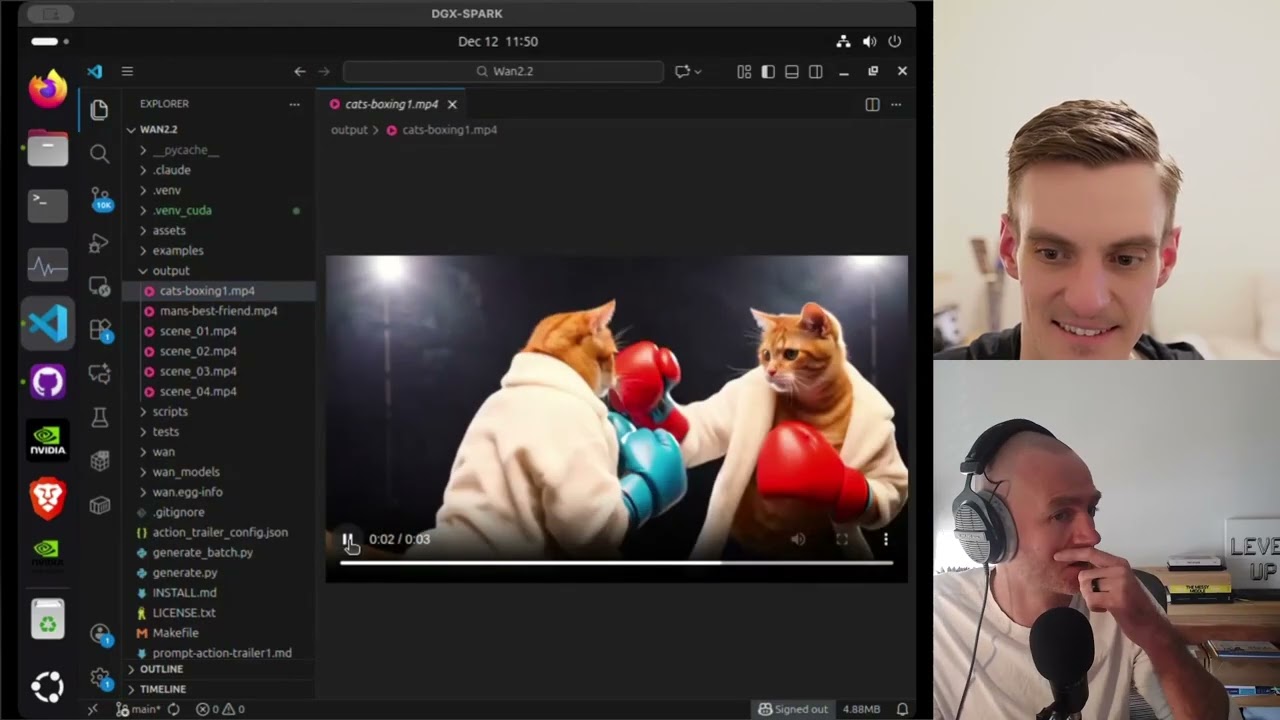Click the Signed out status item
Viewport: 1280px width, 720px height.
coord(793,709)
